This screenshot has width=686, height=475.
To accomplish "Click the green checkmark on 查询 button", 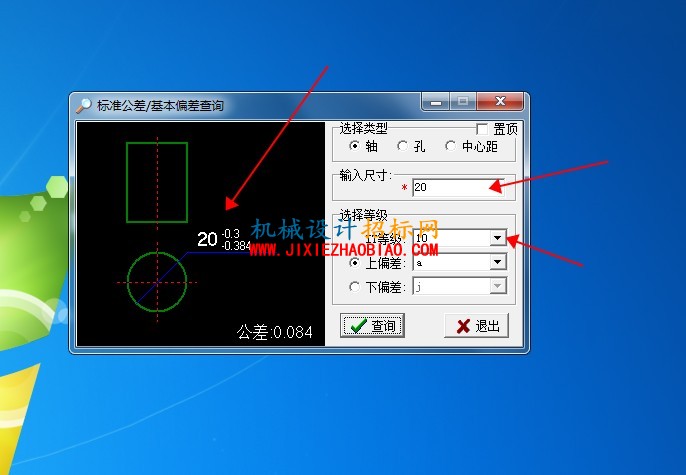I will (358, 325).
